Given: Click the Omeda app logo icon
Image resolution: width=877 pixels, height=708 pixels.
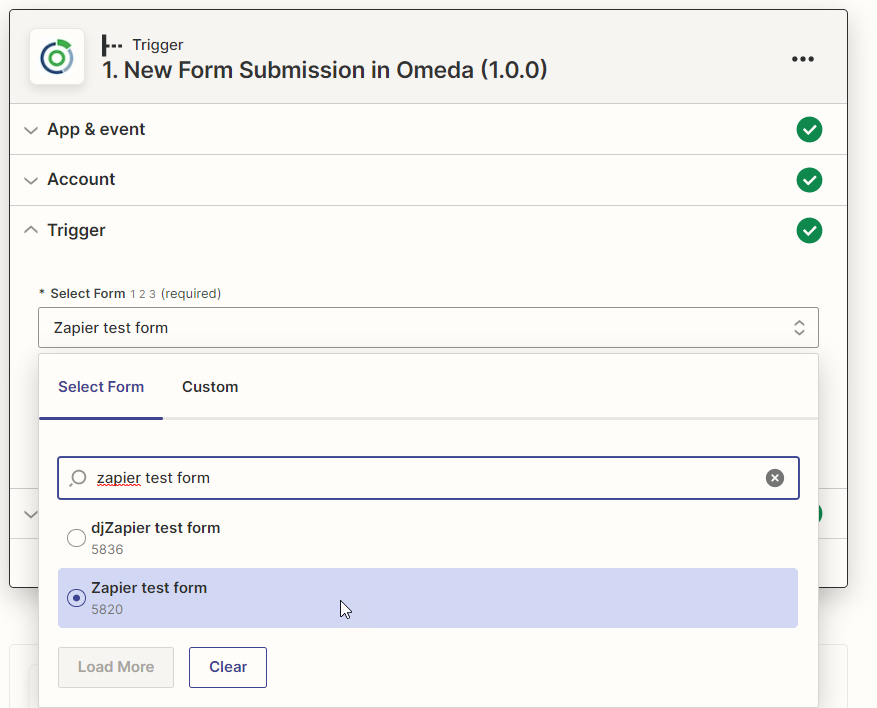Looking at the screenshot, I should point(57,57).
